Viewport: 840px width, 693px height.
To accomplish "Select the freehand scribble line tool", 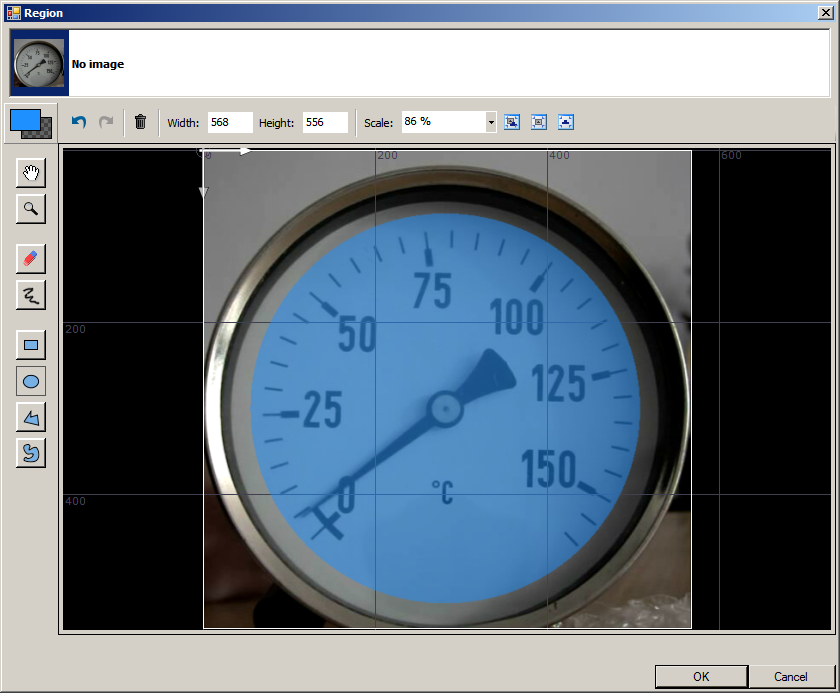I will (31, 294).
